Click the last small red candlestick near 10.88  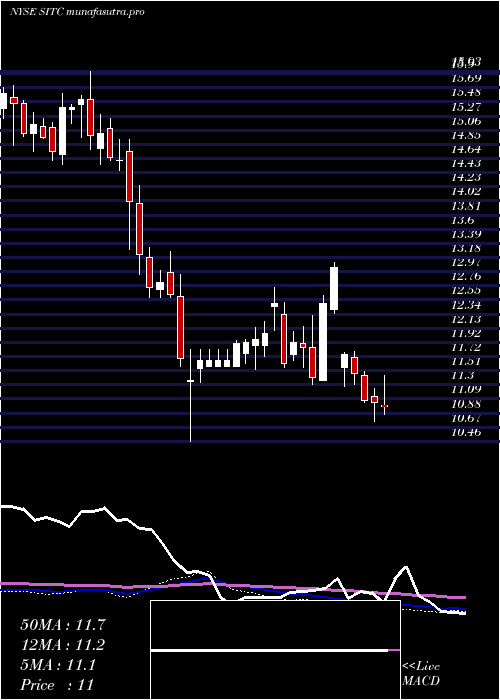pos(384,396)
